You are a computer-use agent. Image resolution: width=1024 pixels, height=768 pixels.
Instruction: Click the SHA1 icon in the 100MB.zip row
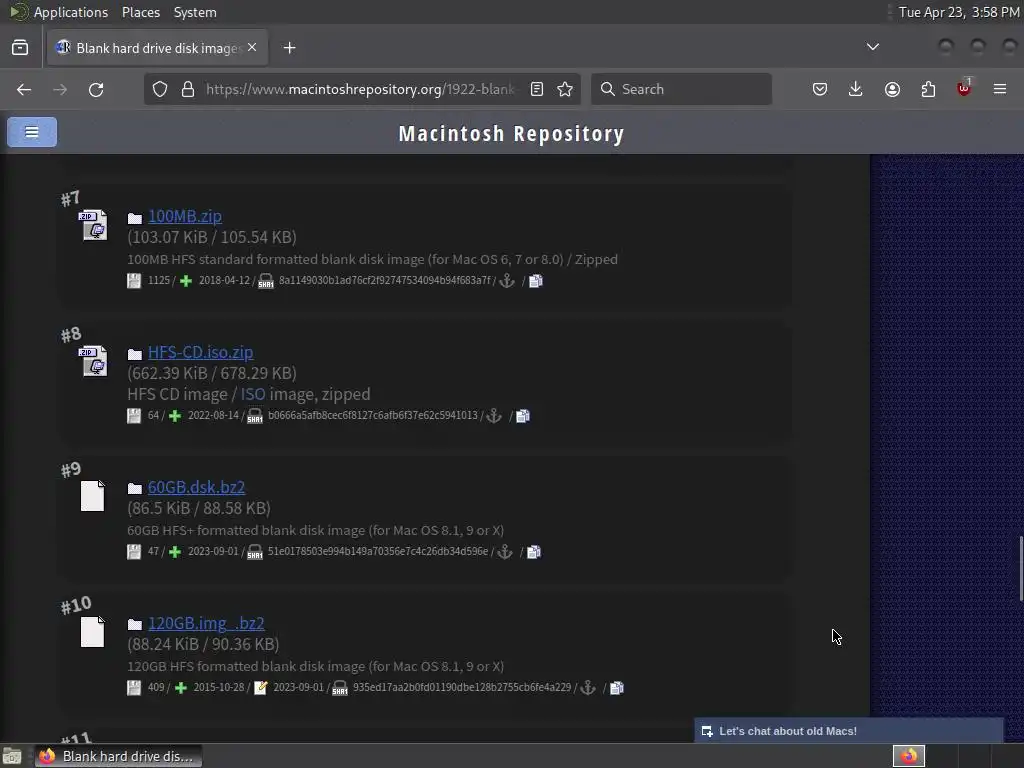tap(266, 281)
